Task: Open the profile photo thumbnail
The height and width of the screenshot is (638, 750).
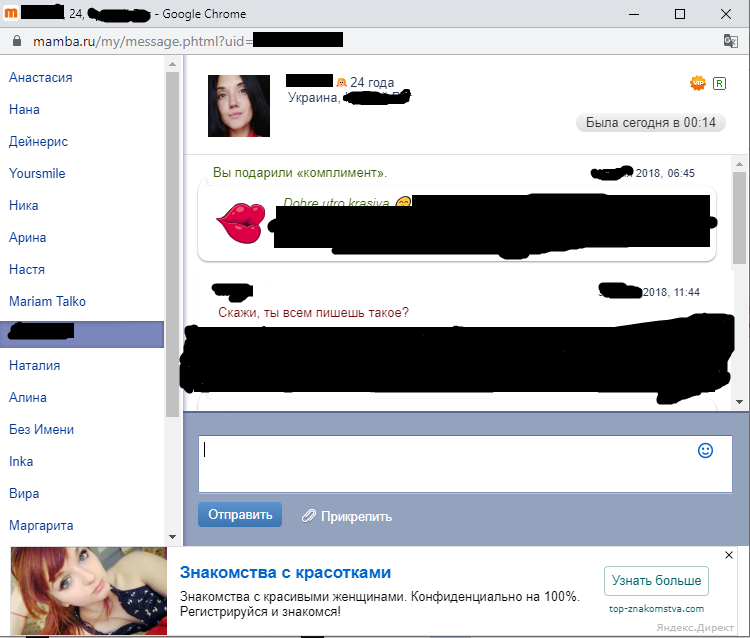Action: click(239, 106)
